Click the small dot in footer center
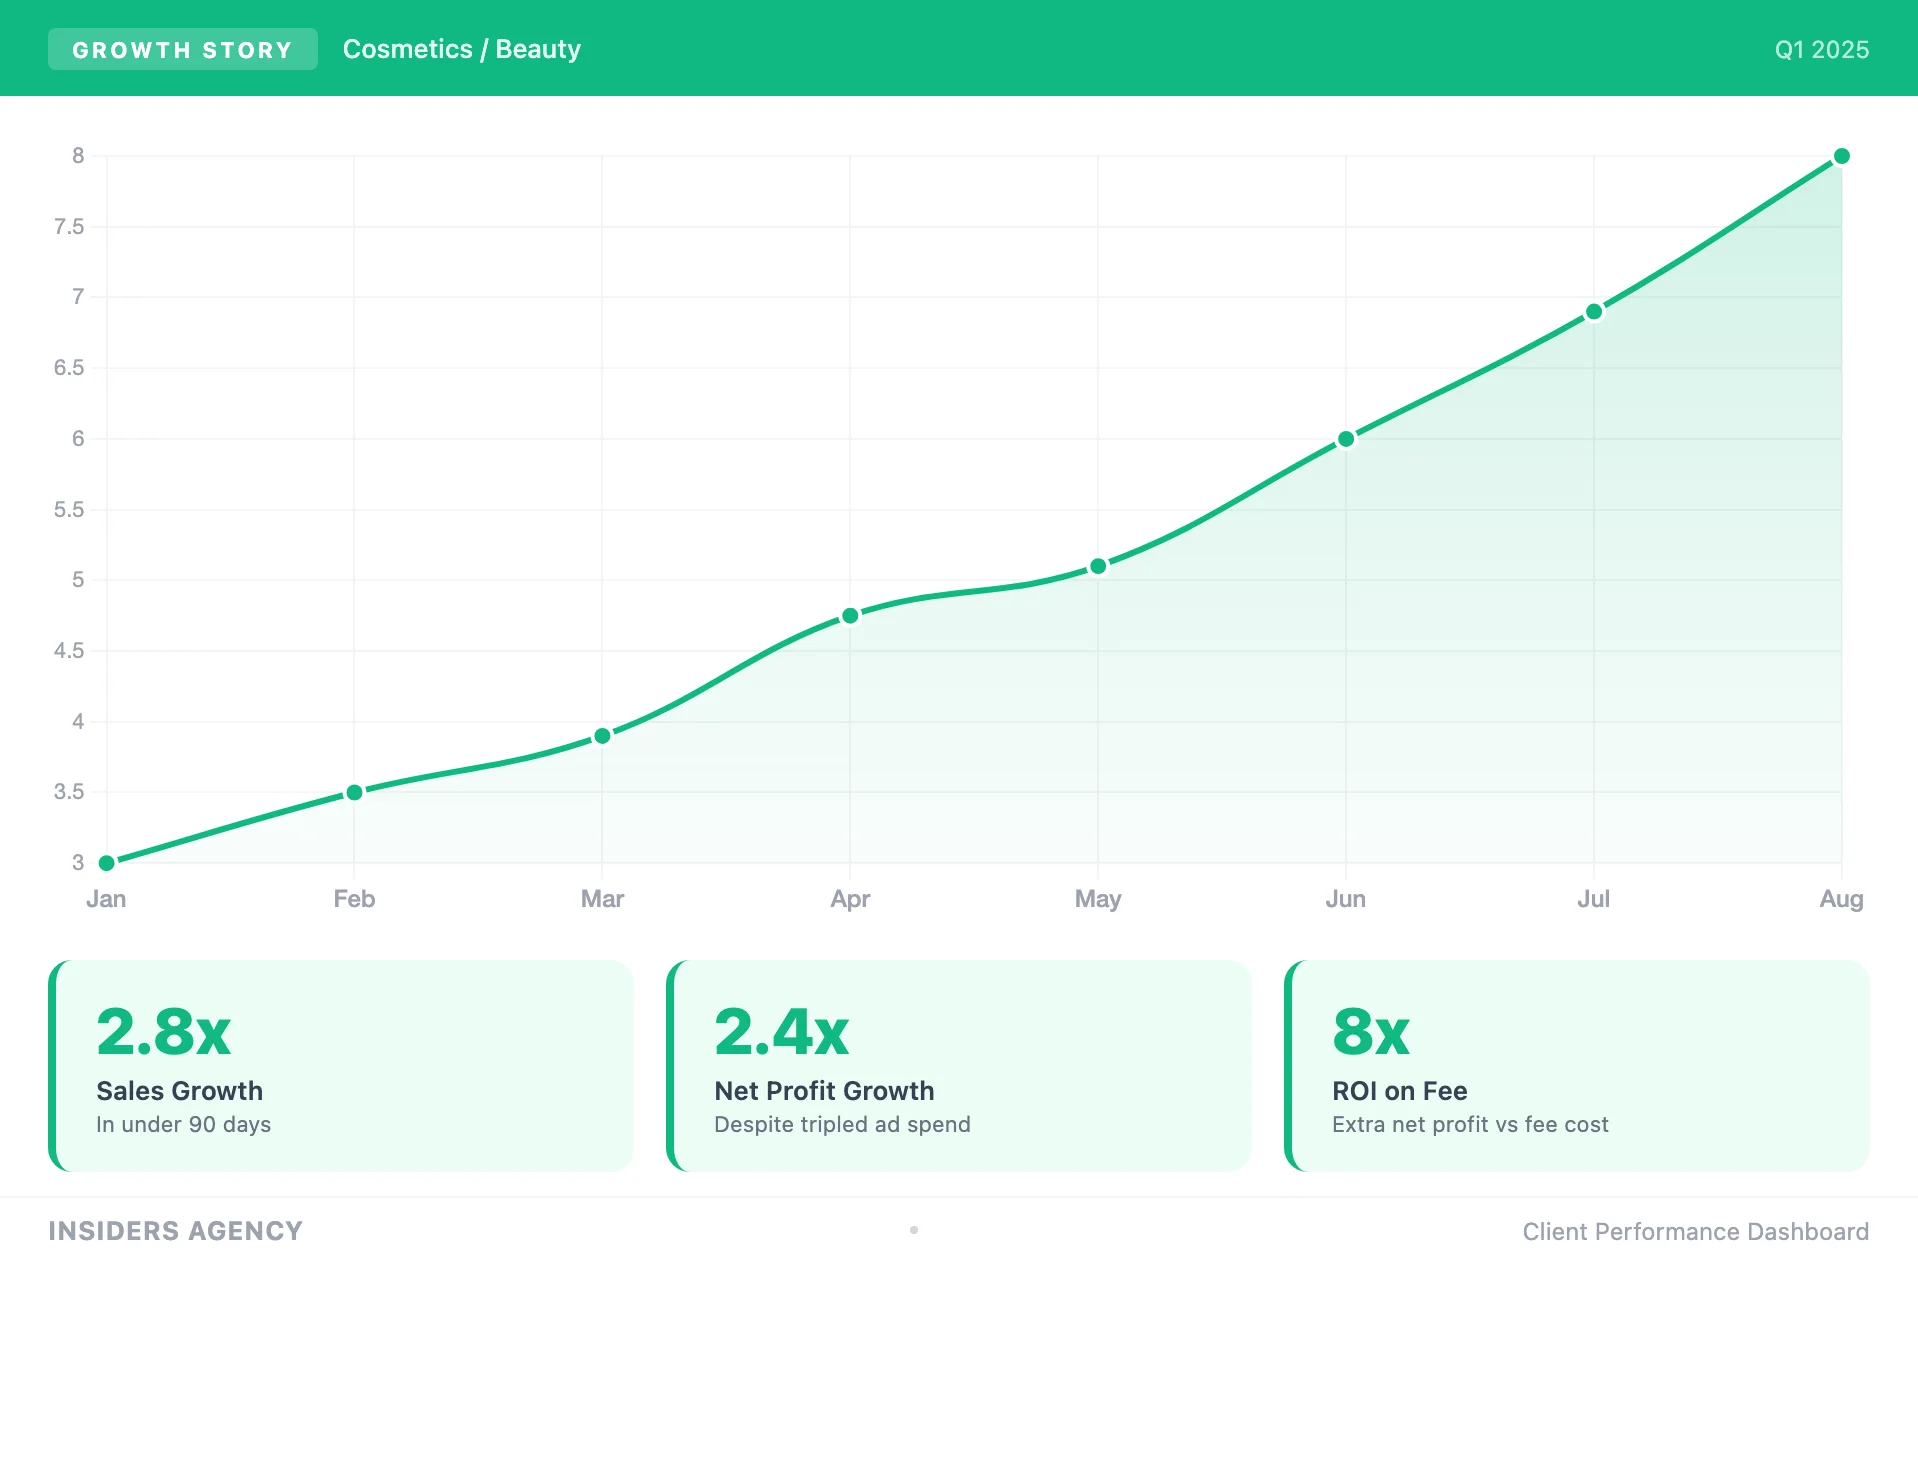This screenshot has height=1484, width=1918. tap(914, 1230)
